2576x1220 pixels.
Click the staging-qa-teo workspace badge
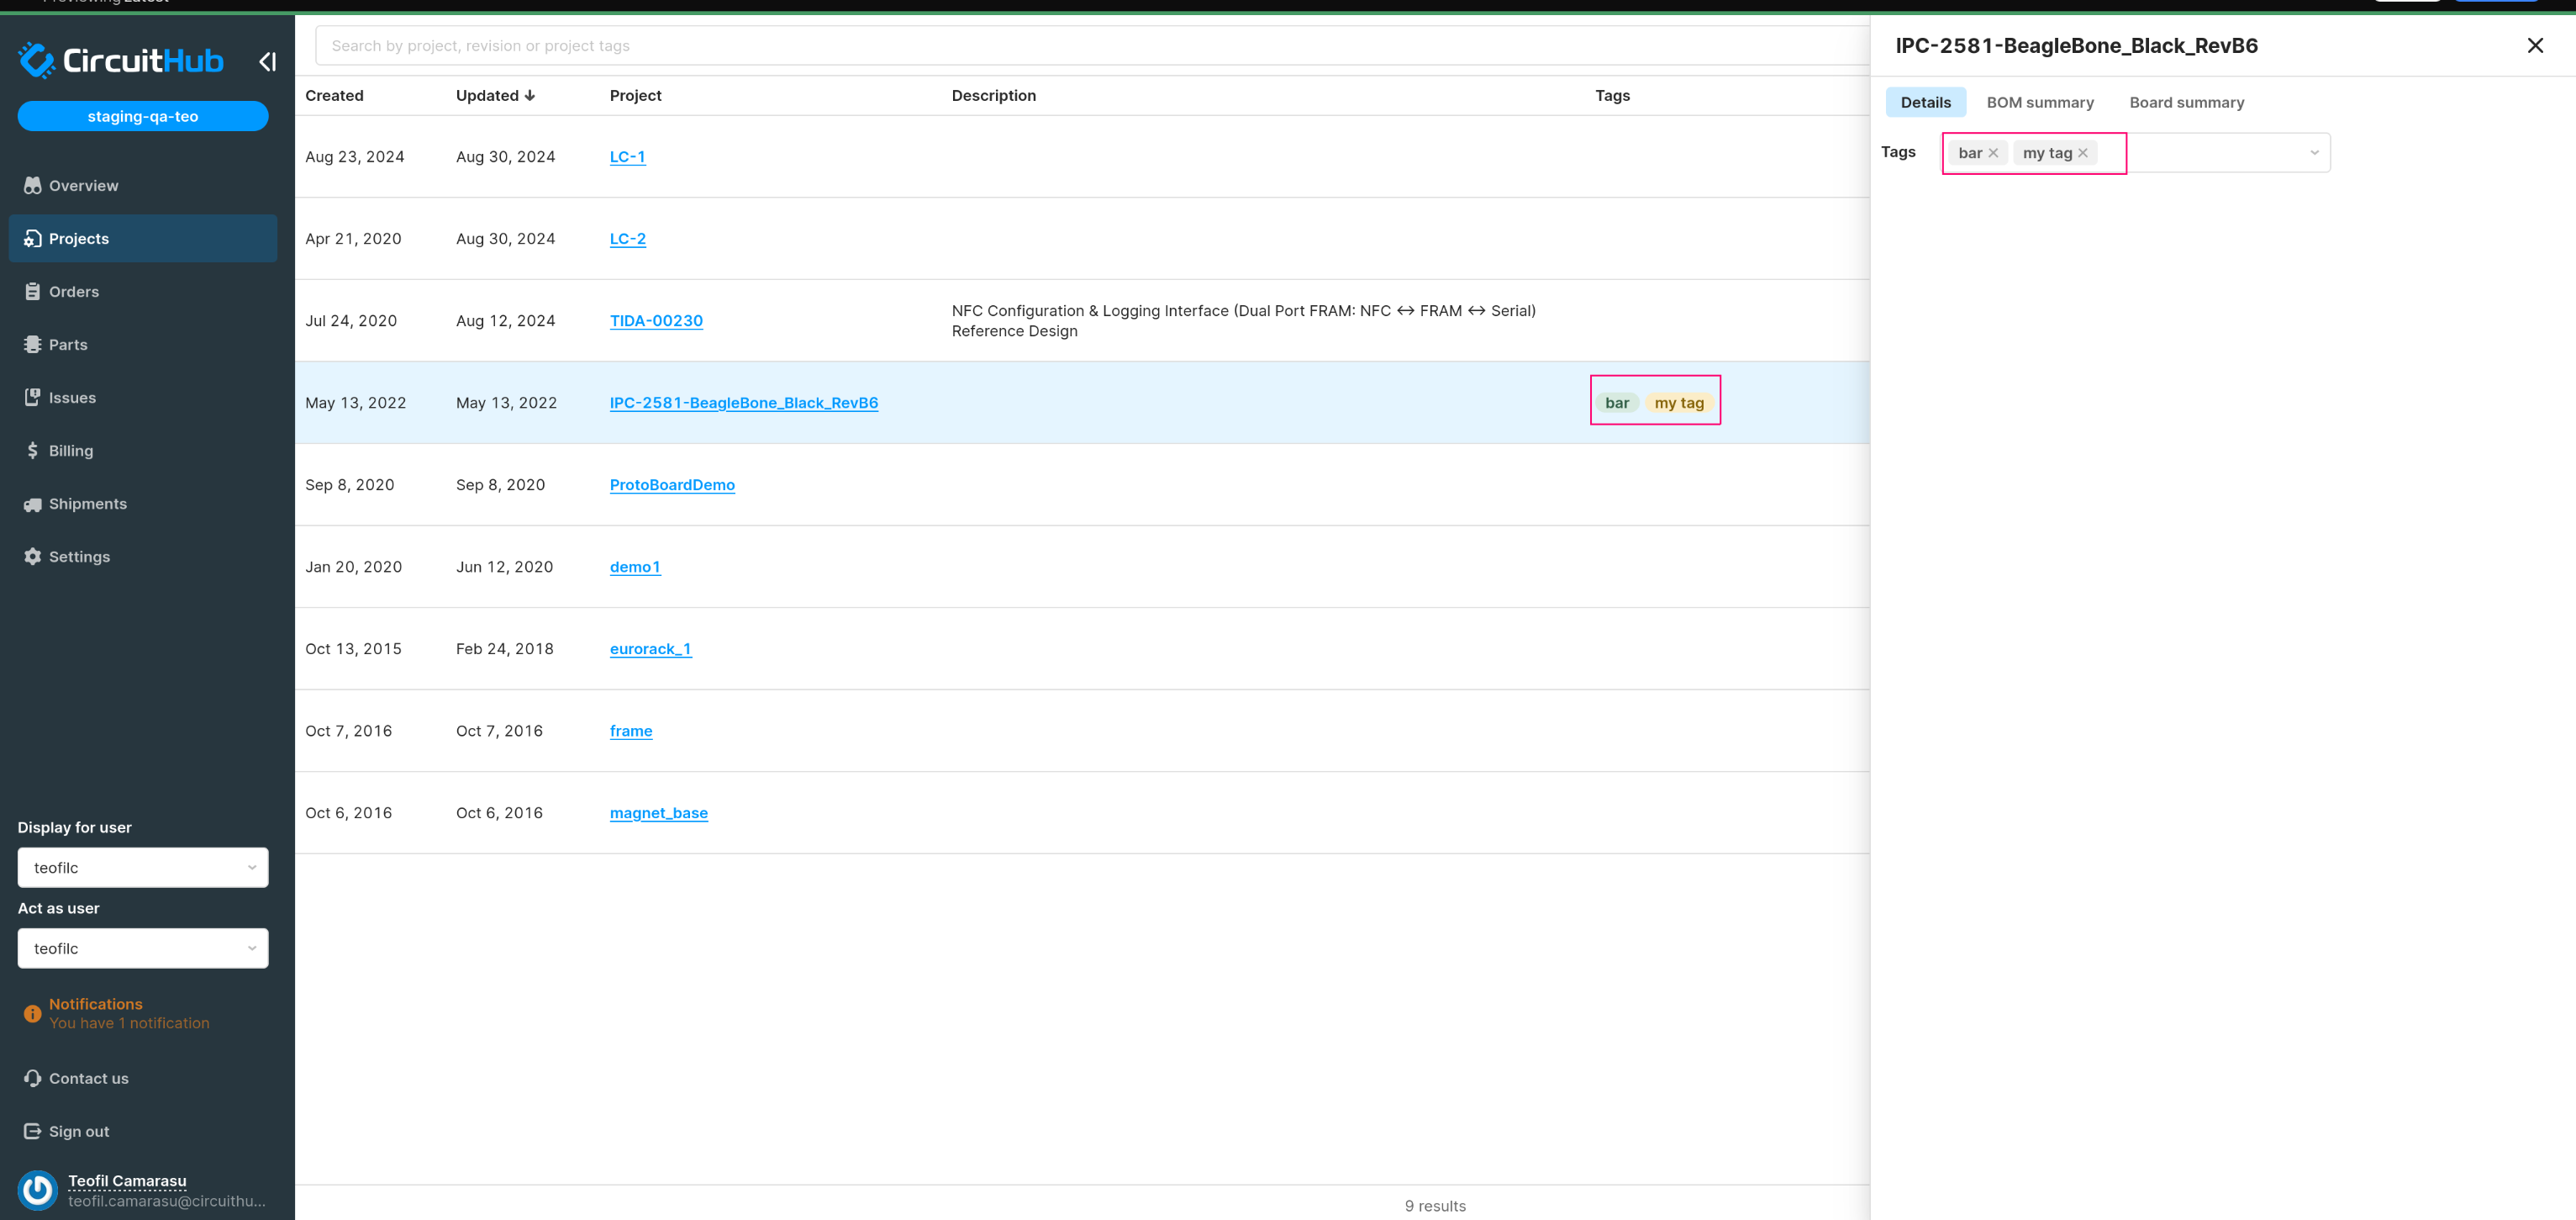pos(142,116)
